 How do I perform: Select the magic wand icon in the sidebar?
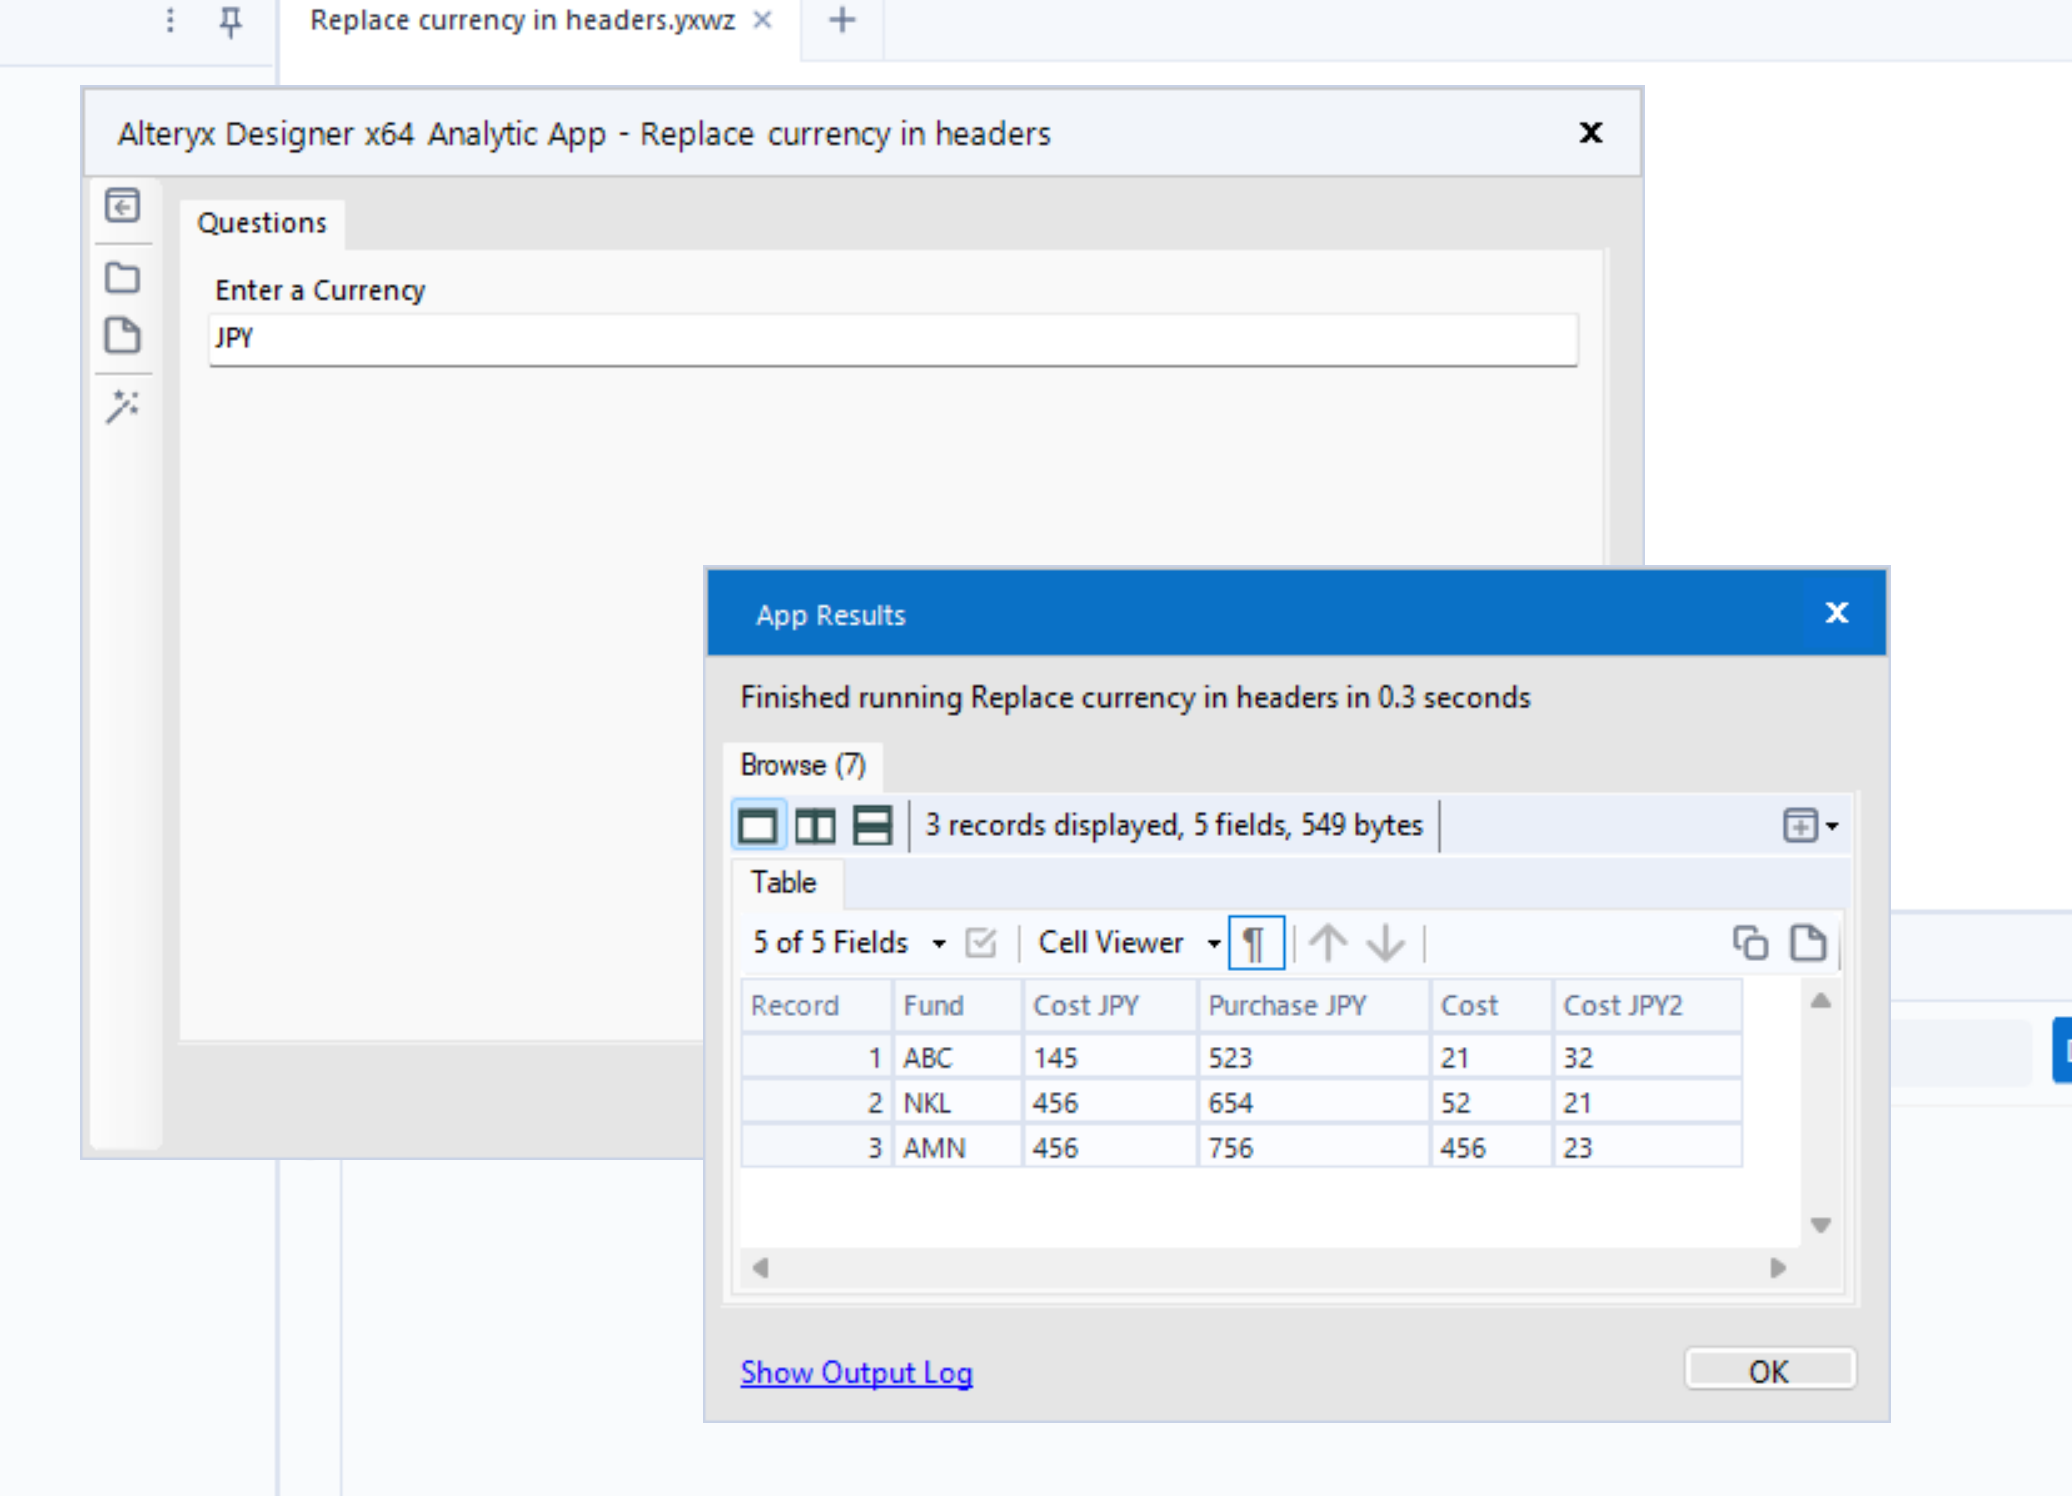[x=122, y=406]
